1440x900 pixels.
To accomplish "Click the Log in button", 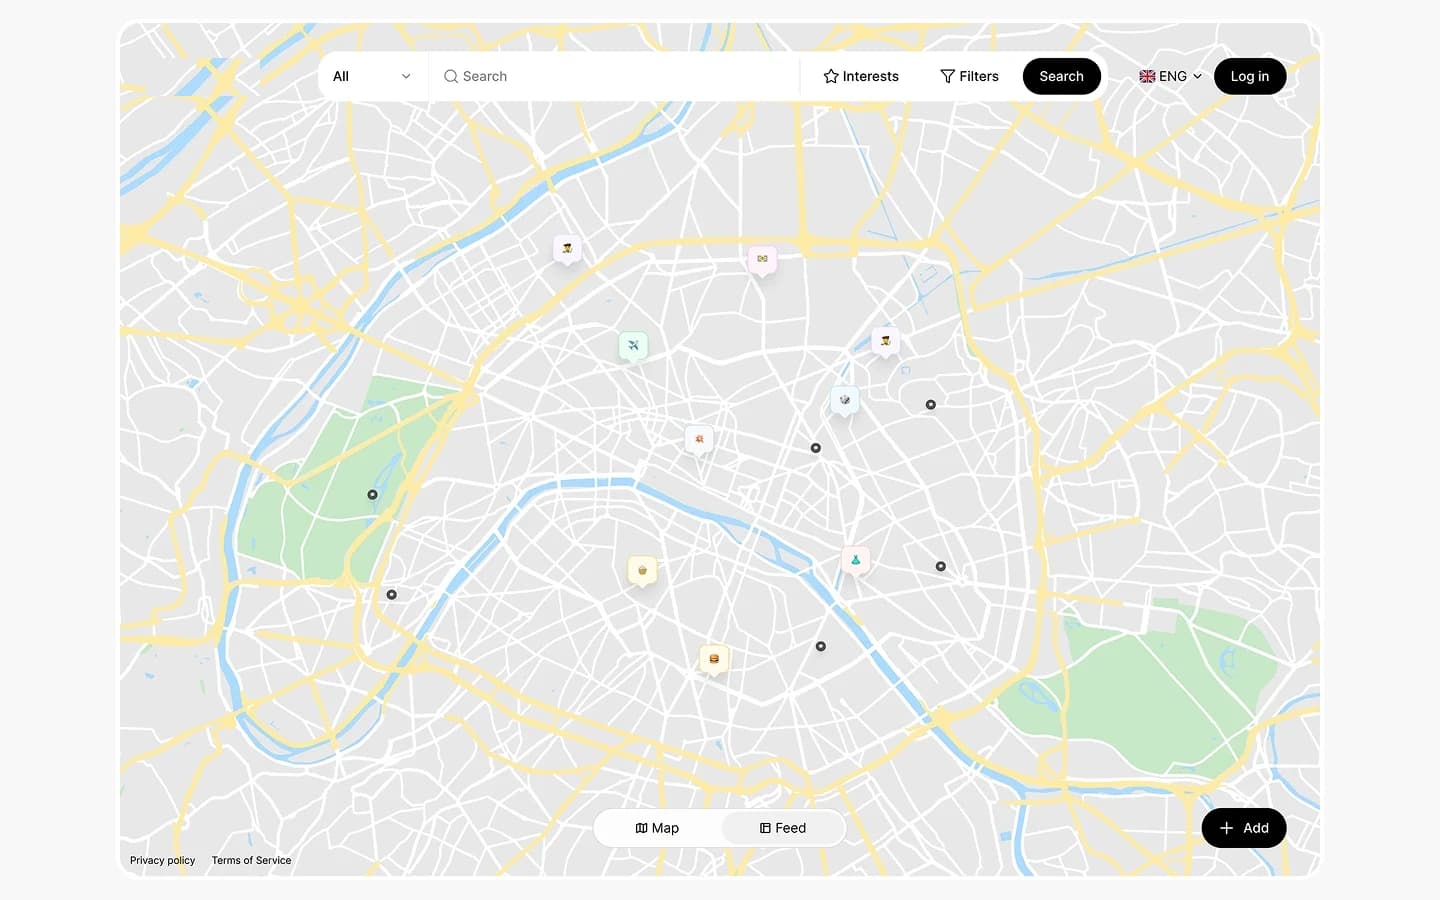I will pyautogui.click(x=1250, y=76).
